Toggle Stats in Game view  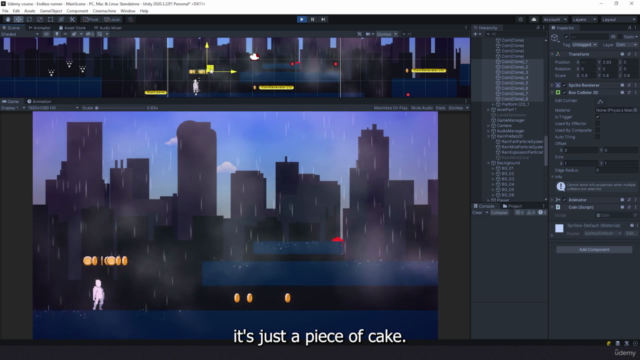click(440, 108)
